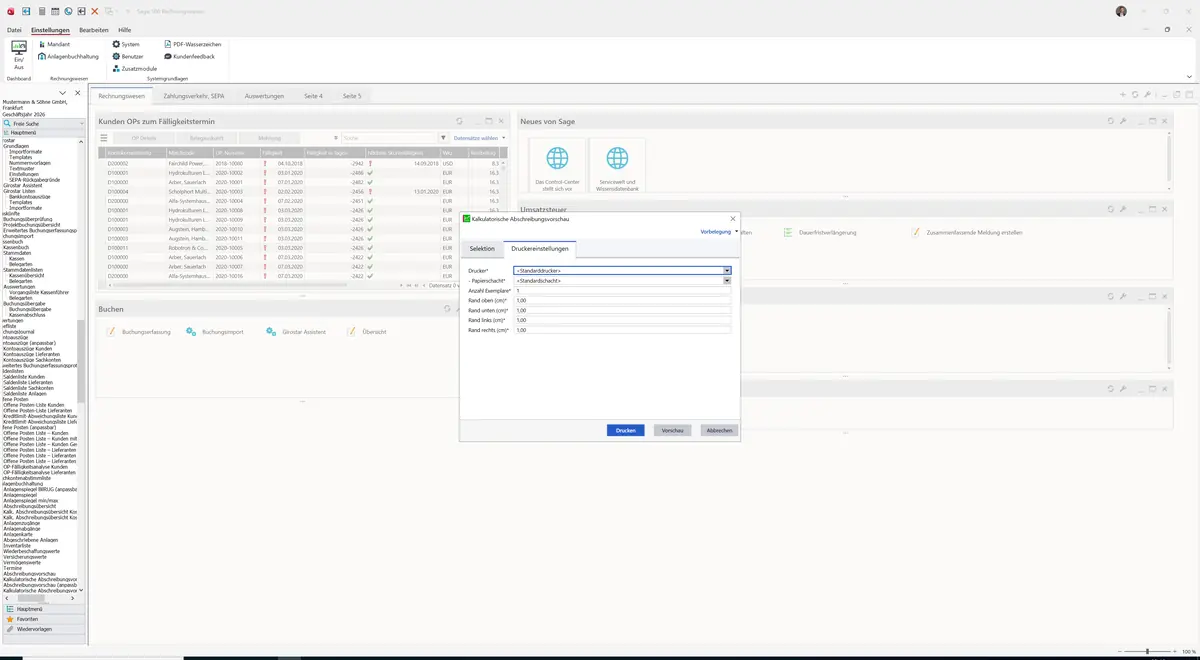This screenshot has height=660, width=1200.
Task: Refresh the Kunden OPs panel
Action: [460, 121]
